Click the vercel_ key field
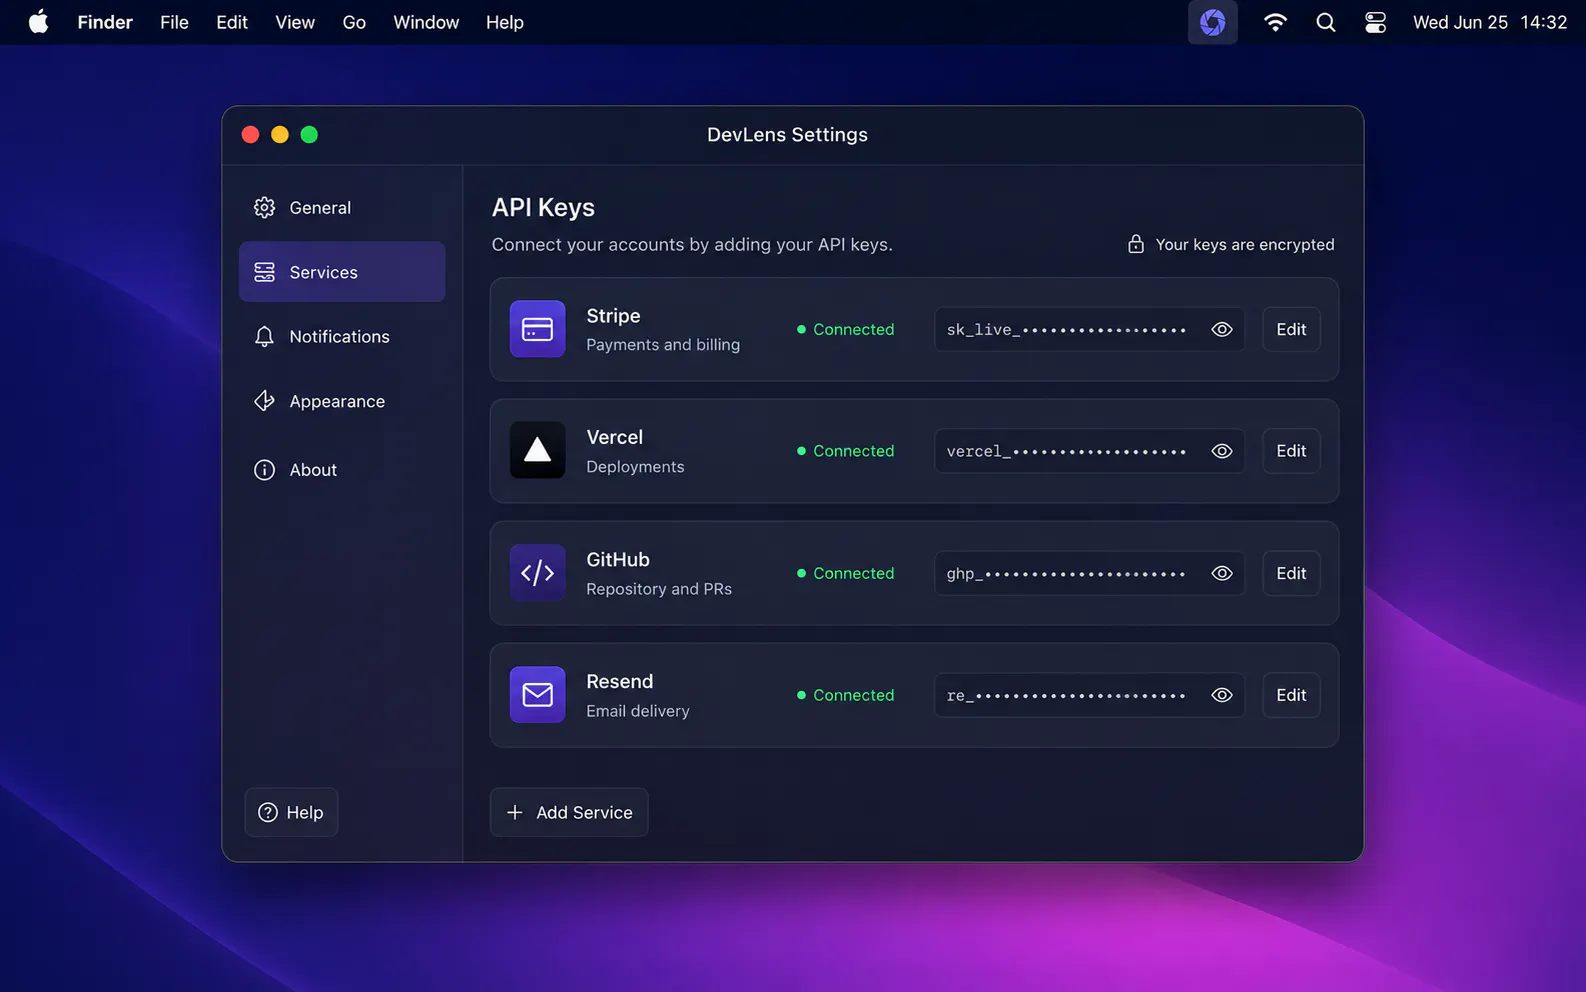Viewport: 1586px width, 992px height. point(1090,451)
